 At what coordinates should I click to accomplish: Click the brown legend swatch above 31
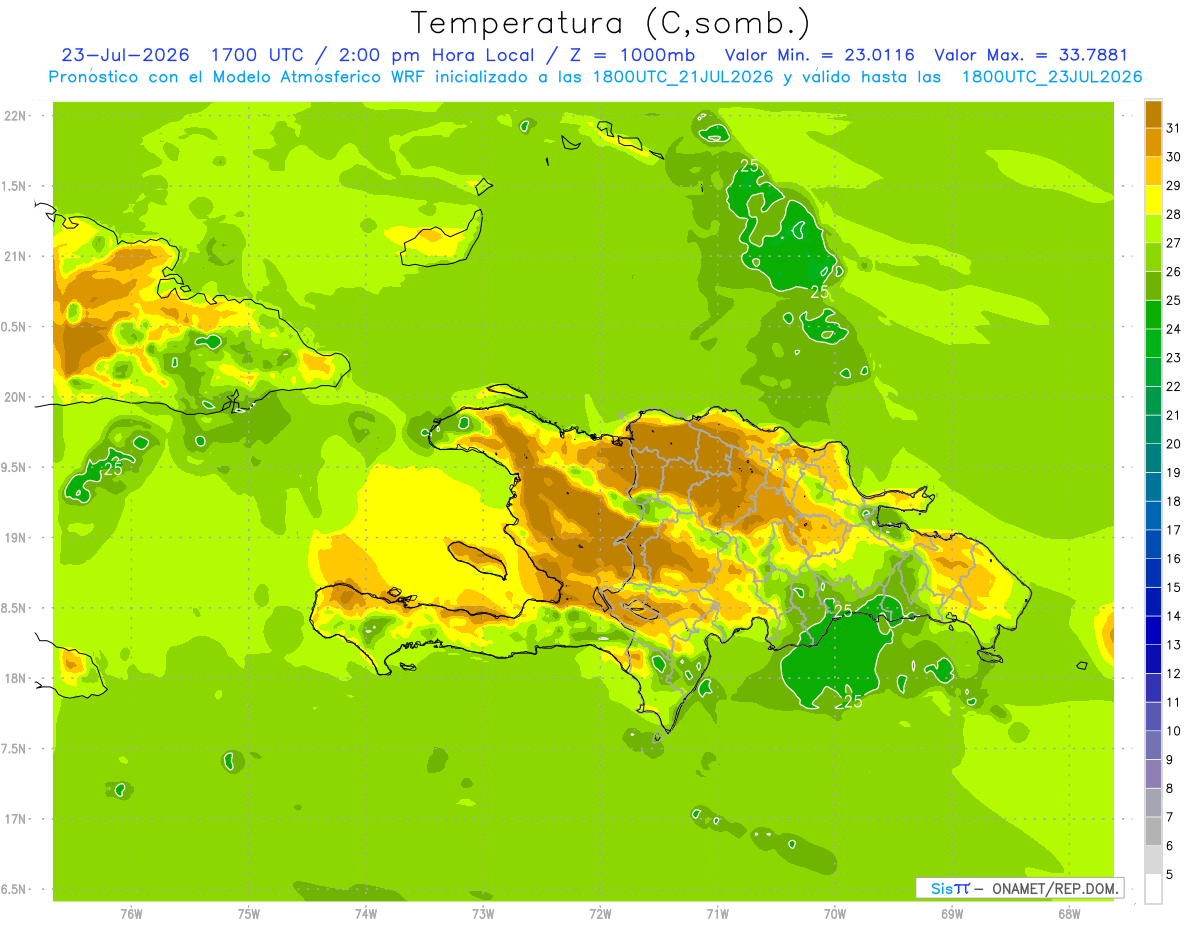pos(1153,113)
